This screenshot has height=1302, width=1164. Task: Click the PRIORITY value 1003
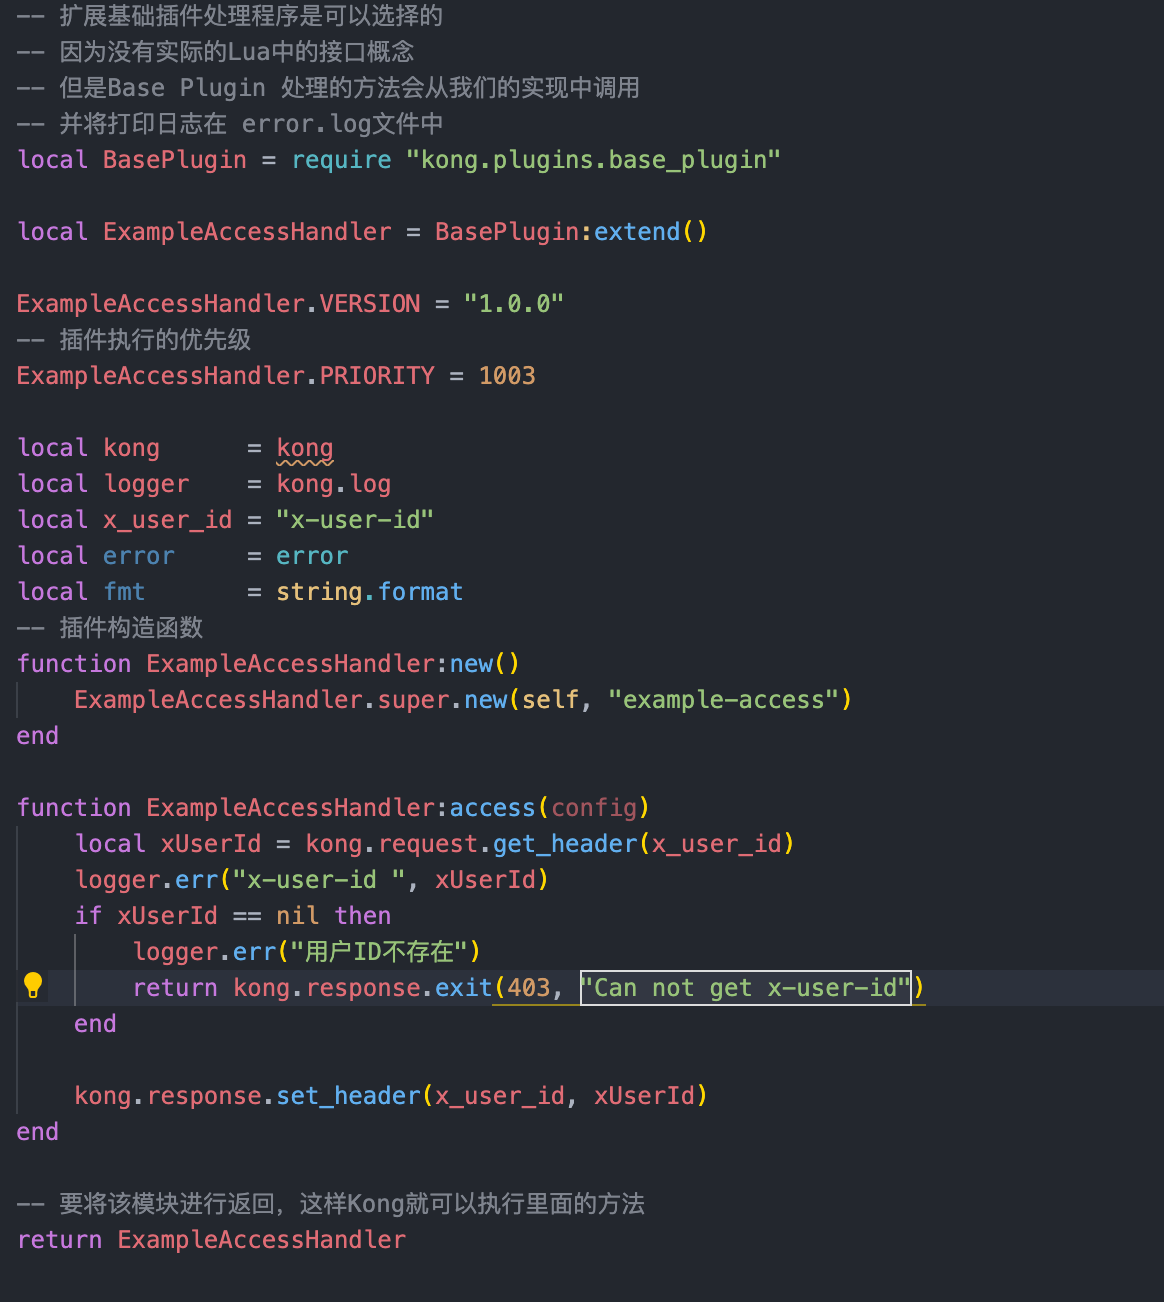point(507,376)
